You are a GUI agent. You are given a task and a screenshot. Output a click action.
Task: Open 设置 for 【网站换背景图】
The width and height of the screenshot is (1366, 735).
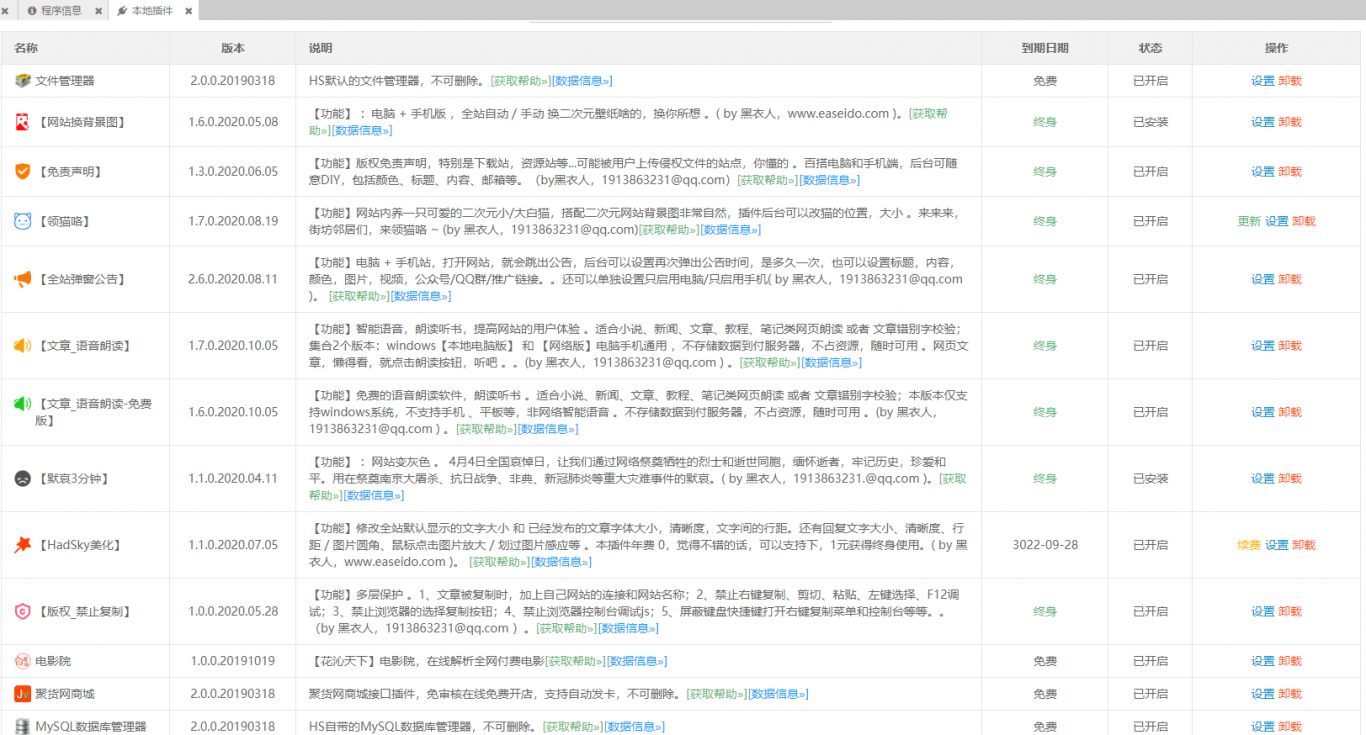[1263, 122]
